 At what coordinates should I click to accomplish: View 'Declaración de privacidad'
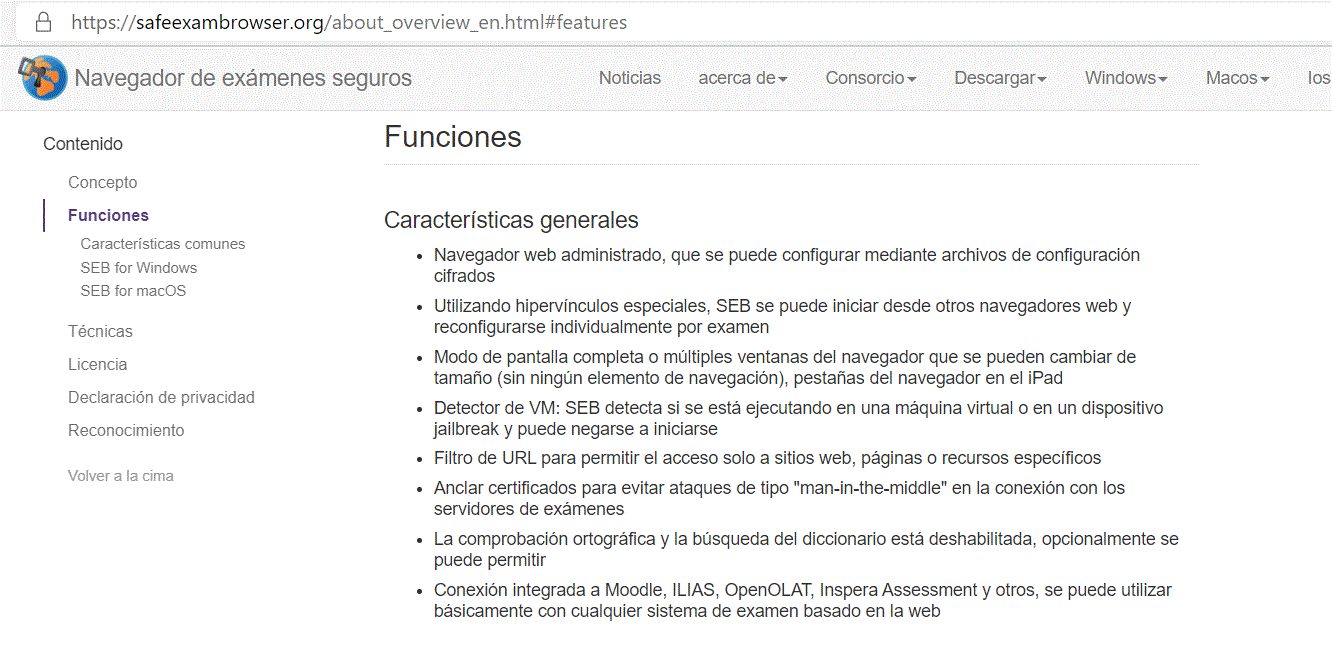(161, 397)
